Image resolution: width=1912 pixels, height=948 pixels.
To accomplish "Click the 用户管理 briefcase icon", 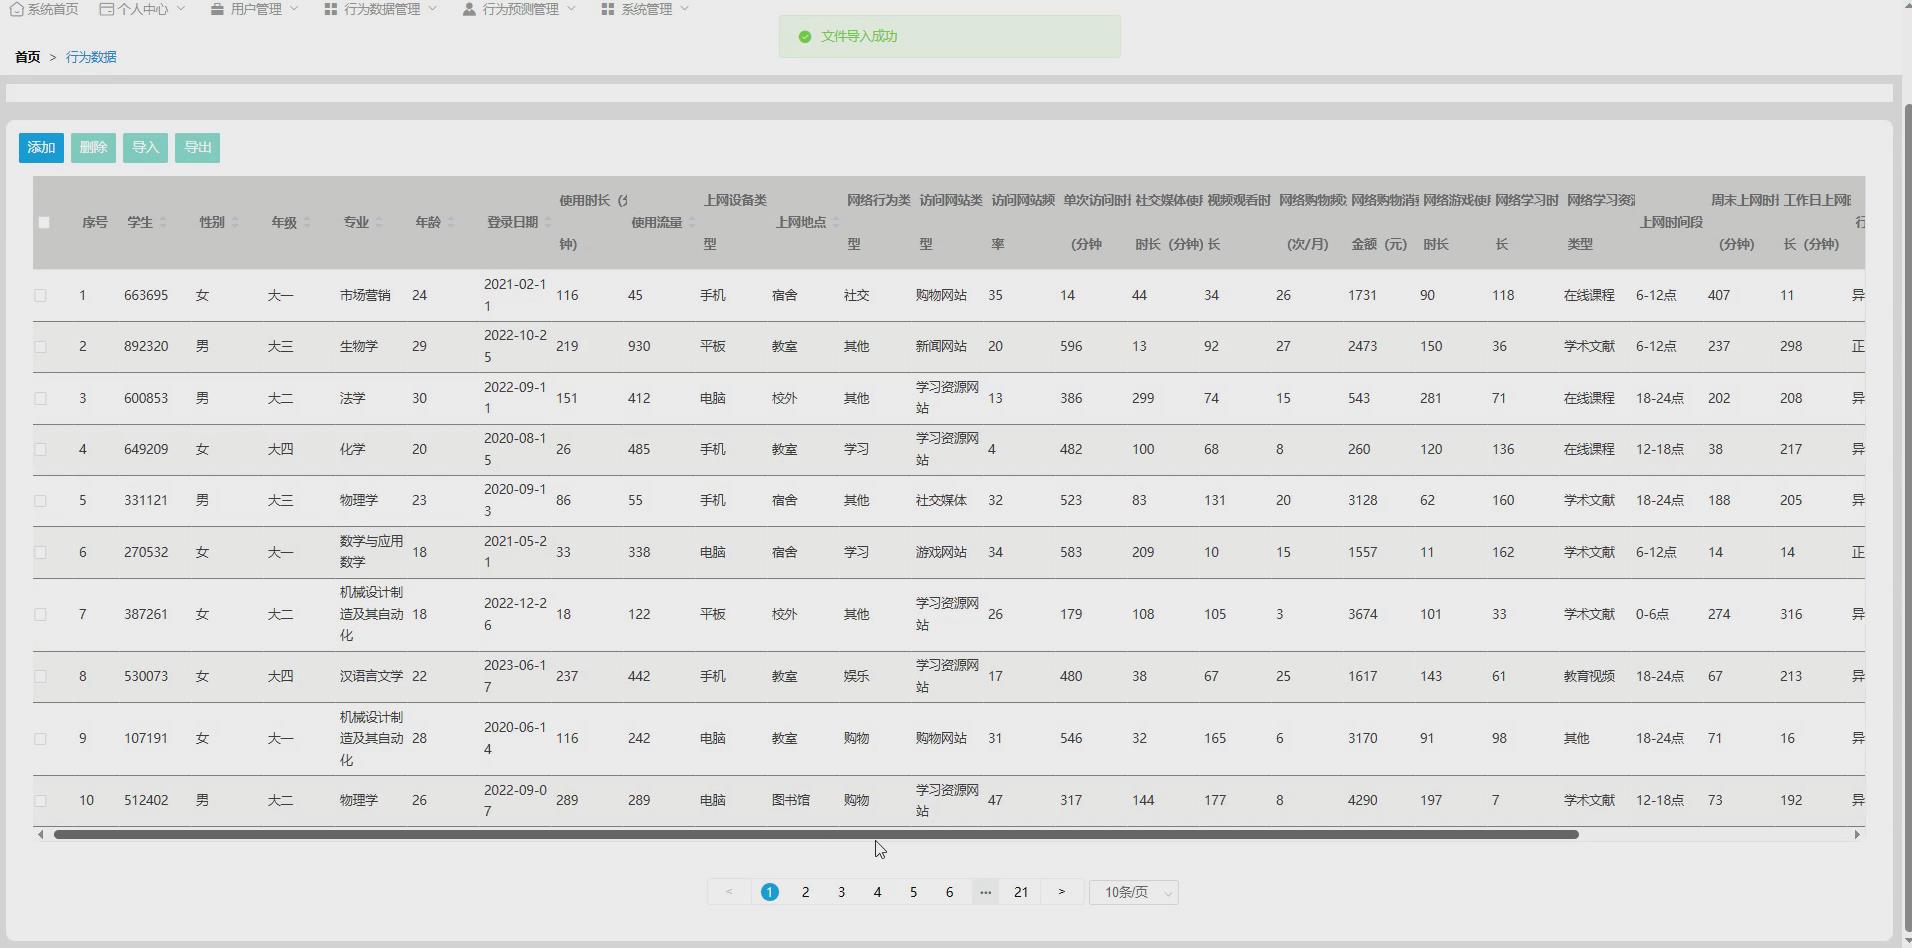I will pos(217,9).
